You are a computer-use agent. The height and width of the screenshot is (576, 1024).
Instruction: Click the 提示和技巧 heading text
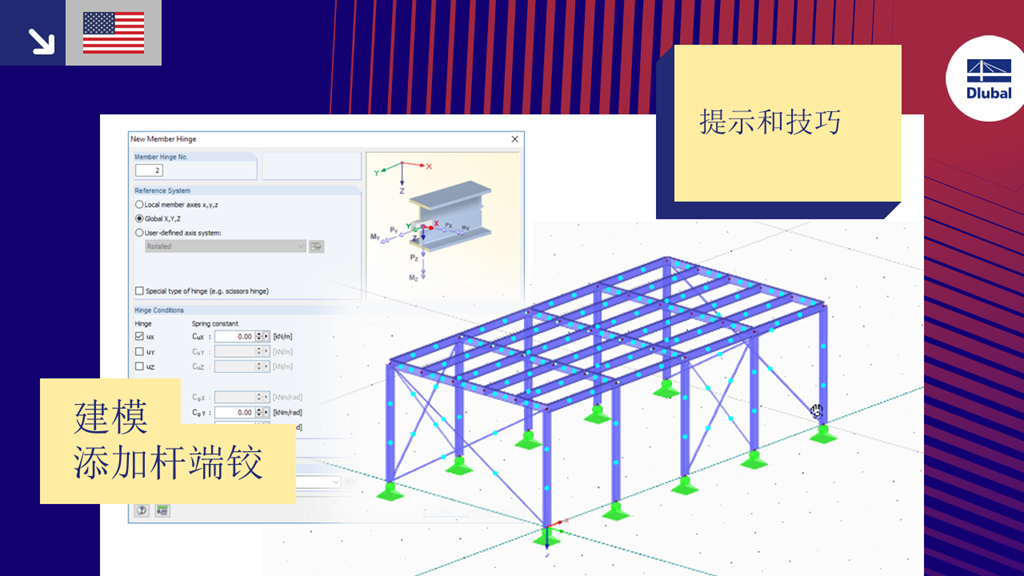[x=771, y=122]
